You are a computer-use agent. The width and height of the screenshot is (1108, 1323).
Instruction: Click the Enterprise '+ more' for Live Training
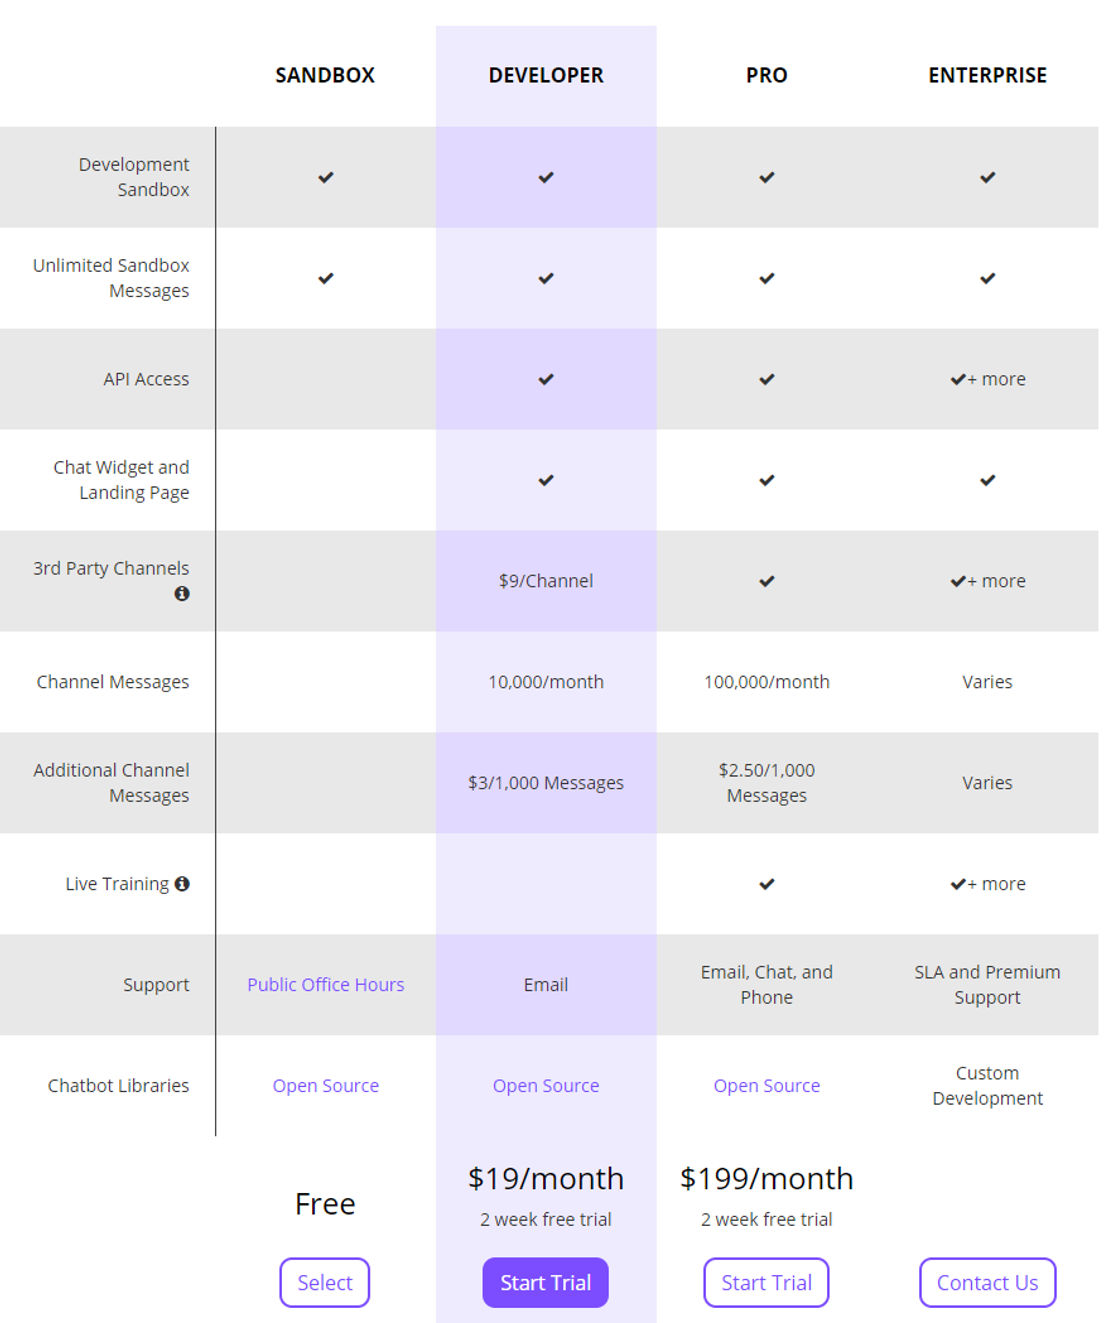pos(996,883)
